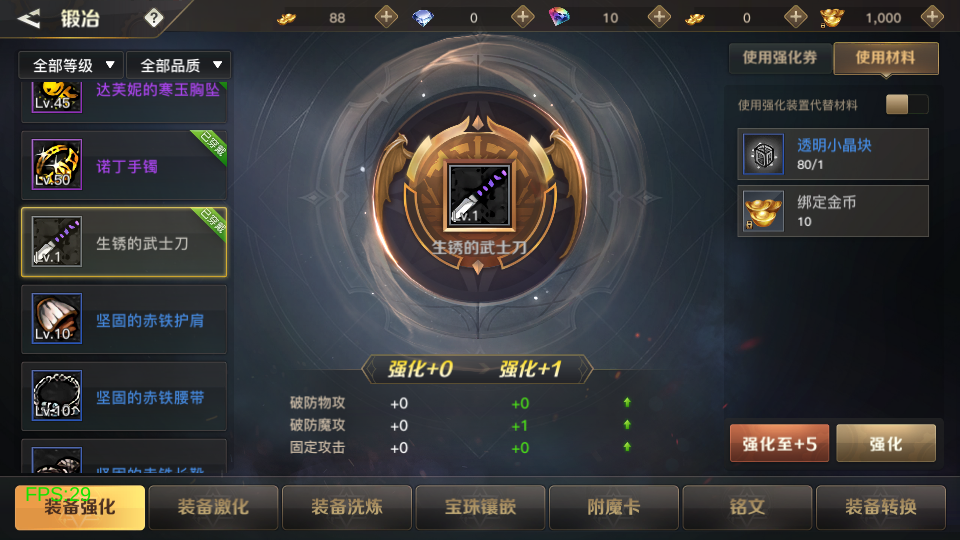The image size is (960, 540).
Task: Switch to 使用强化券 tab
Action: click(780, 58)
